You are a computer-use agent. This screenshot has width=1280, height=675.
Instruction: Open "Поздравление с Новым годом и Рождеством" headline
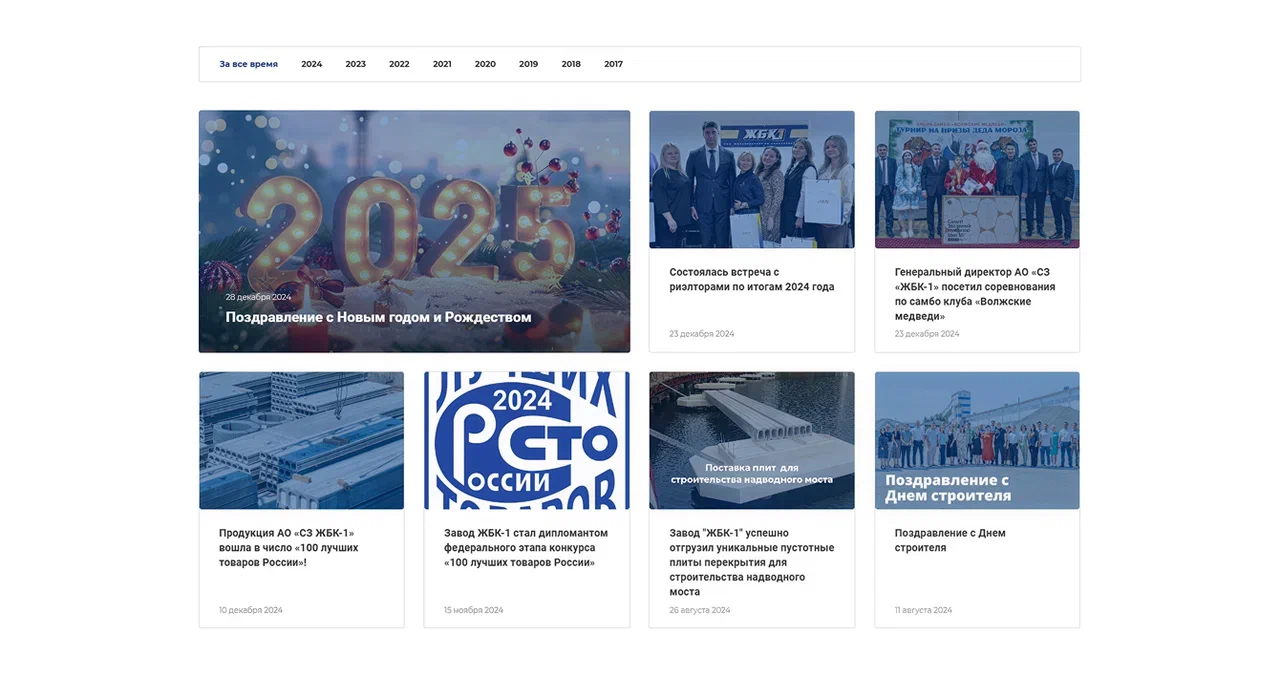coord(378,317)
